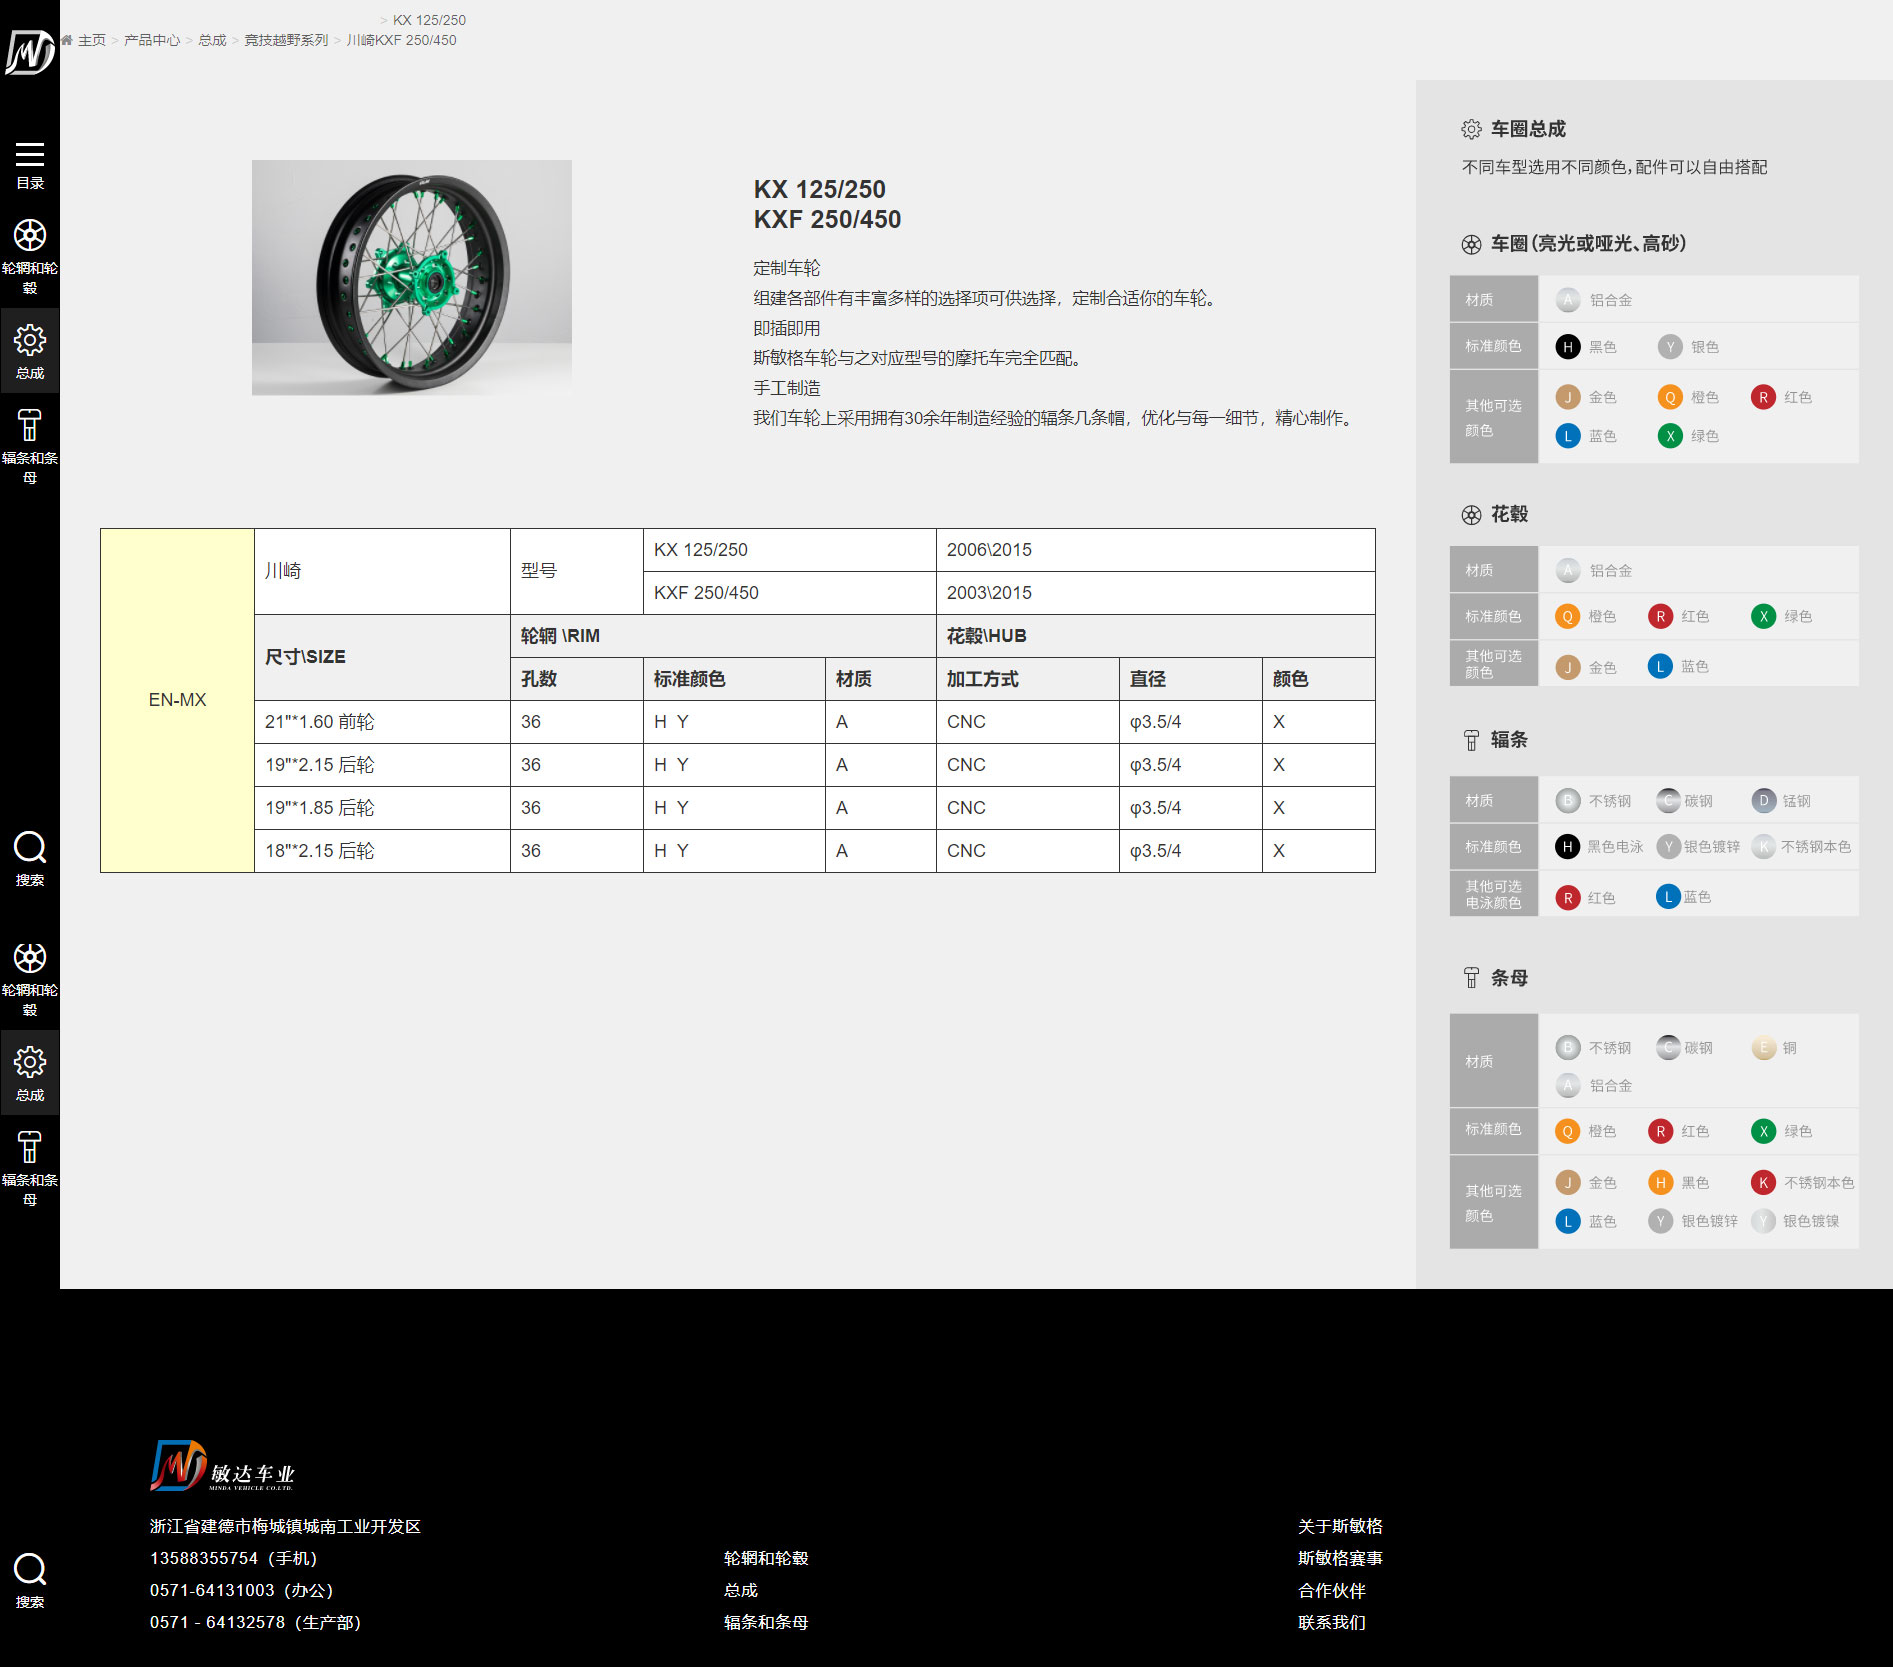The image size is (1893, 1667).
Task: Click the Minda logo in sidebar top
Action: pyautogui.click(x=29, y=52)
